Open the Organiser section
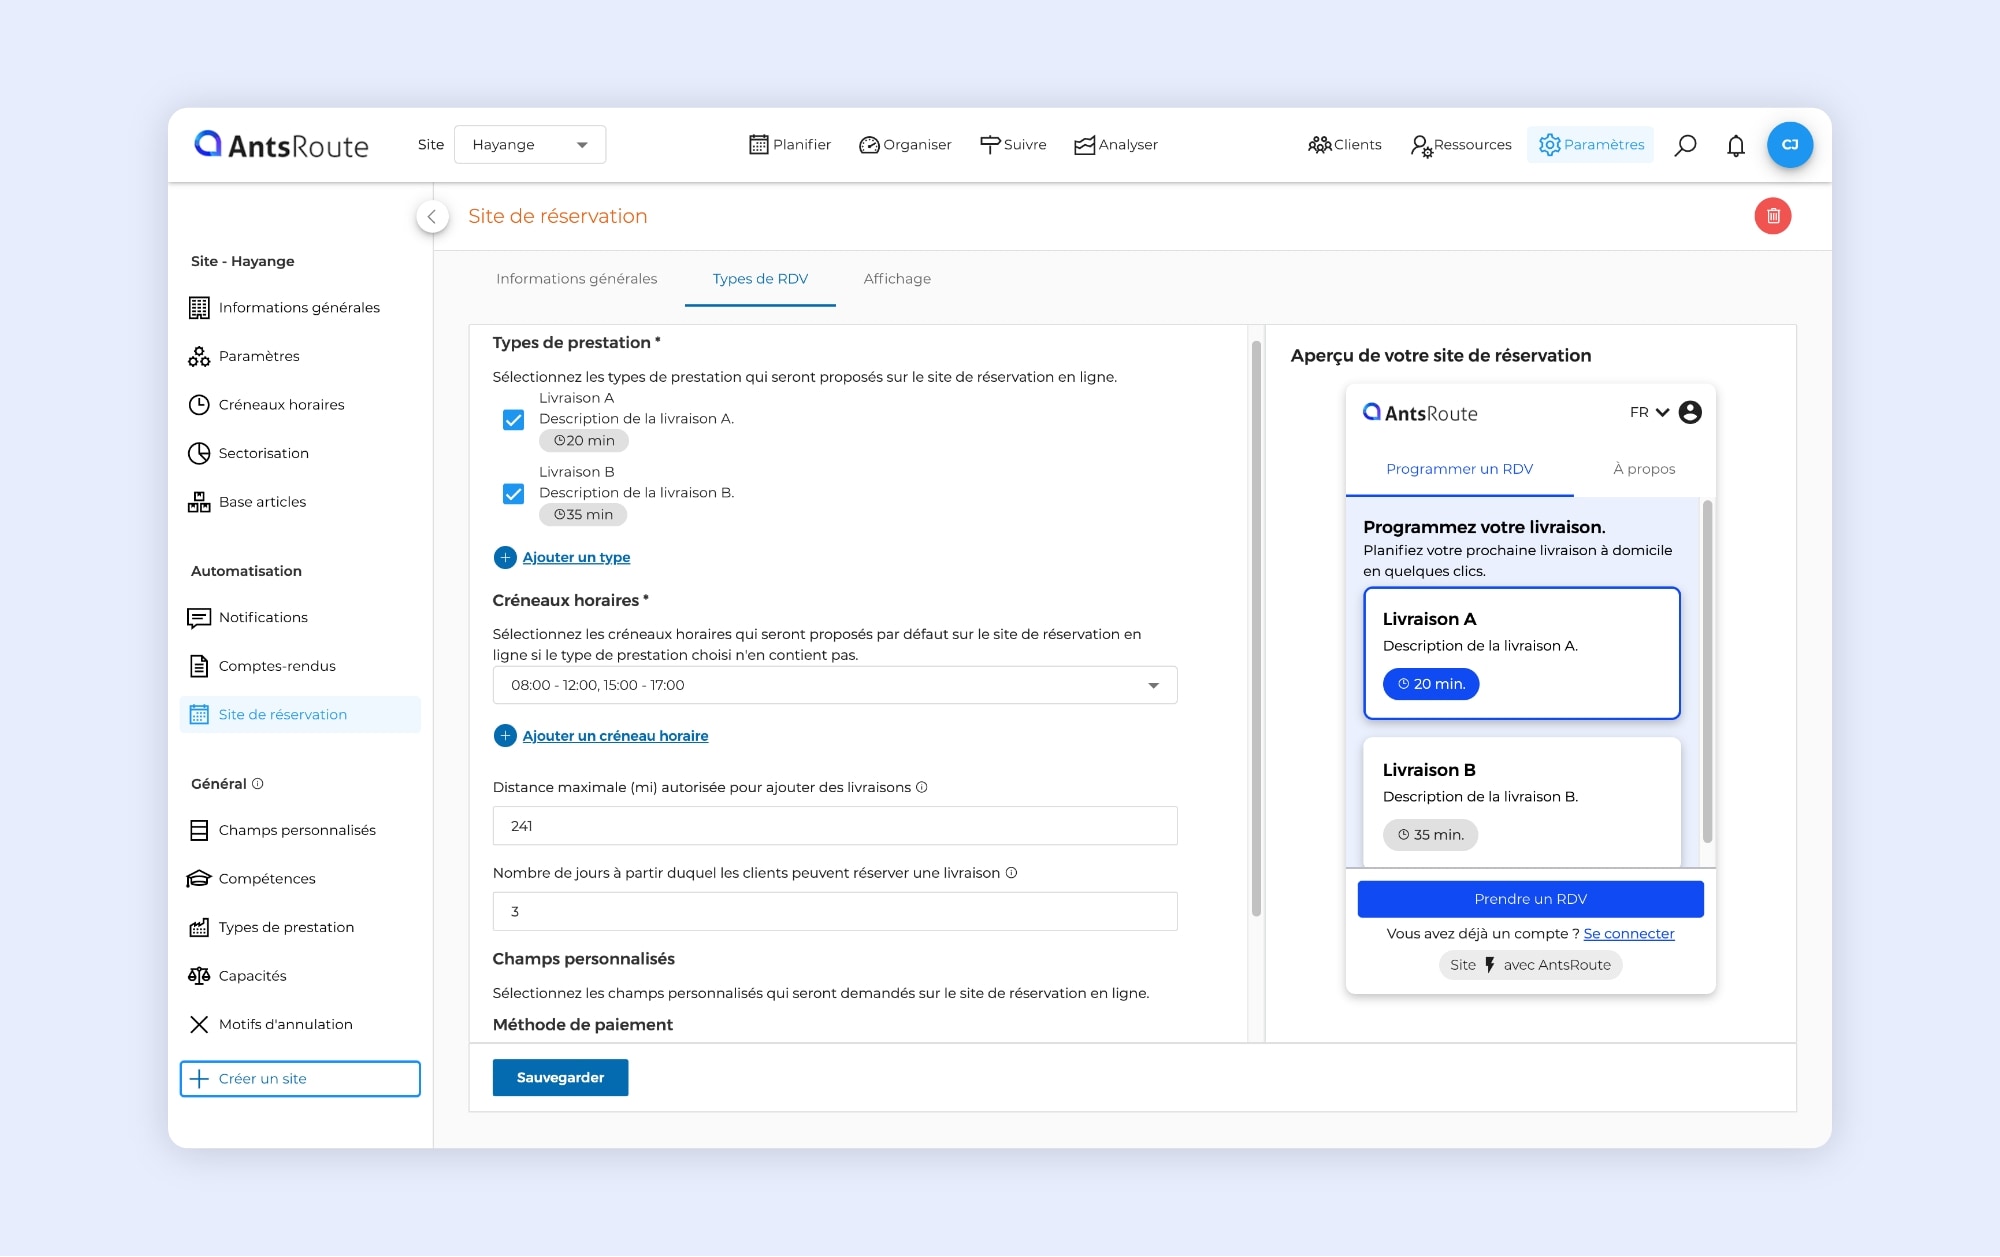 (x=904, y=144)
